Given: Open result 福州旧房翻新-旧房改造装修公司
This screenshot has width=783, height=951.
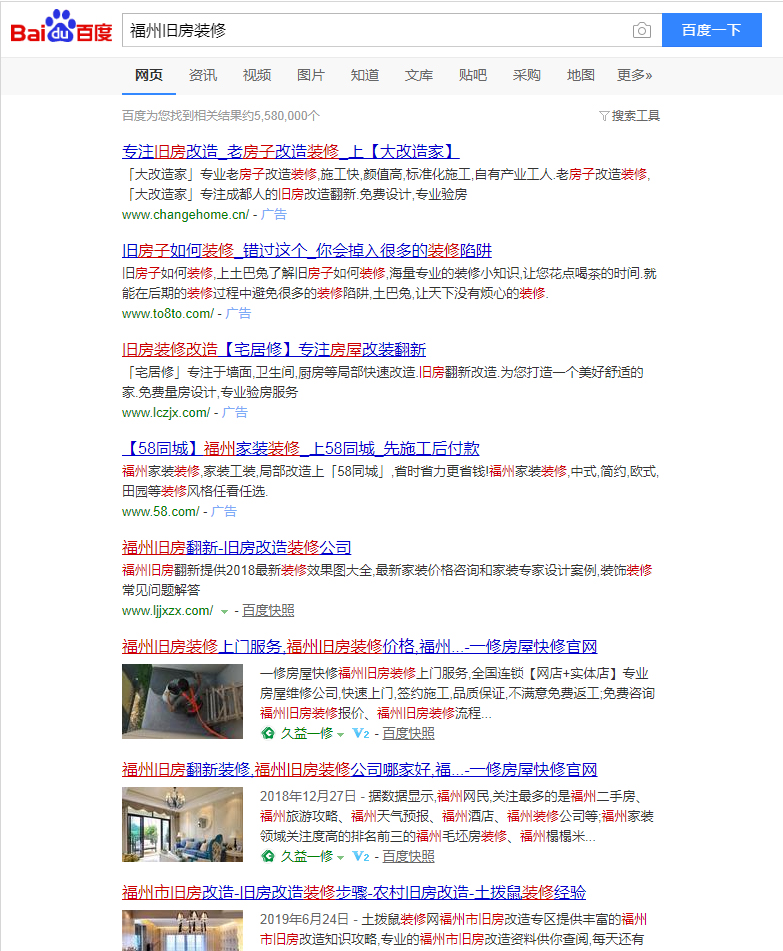Looking at the screenshot, I should (237, 547).
